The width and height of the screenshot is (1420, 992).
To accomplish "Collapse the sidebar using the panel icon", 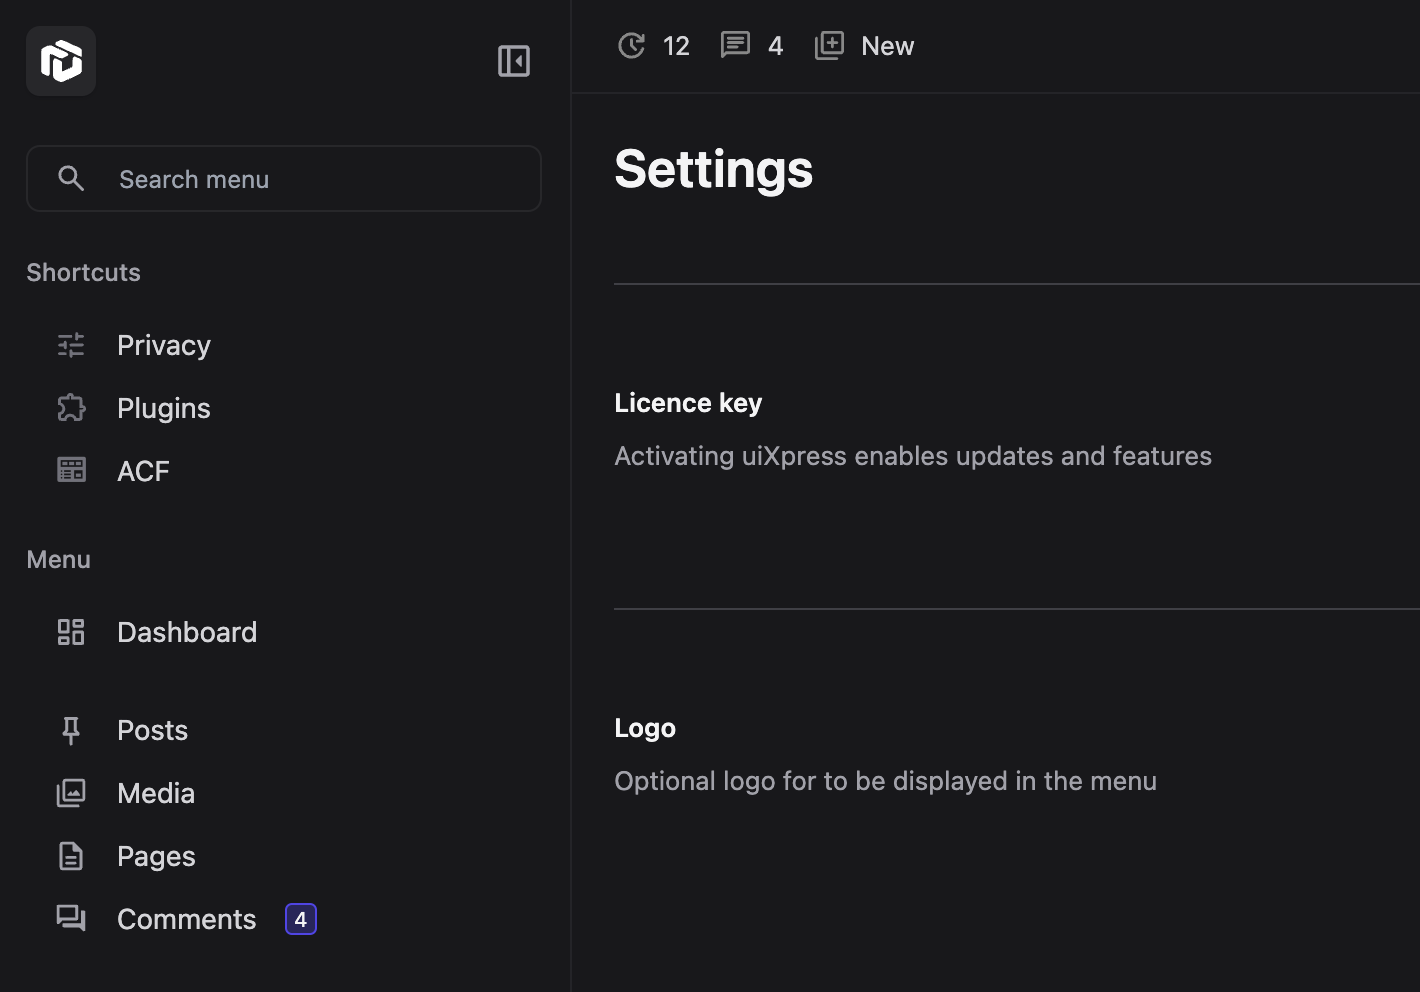I will [x=513, y=60].
